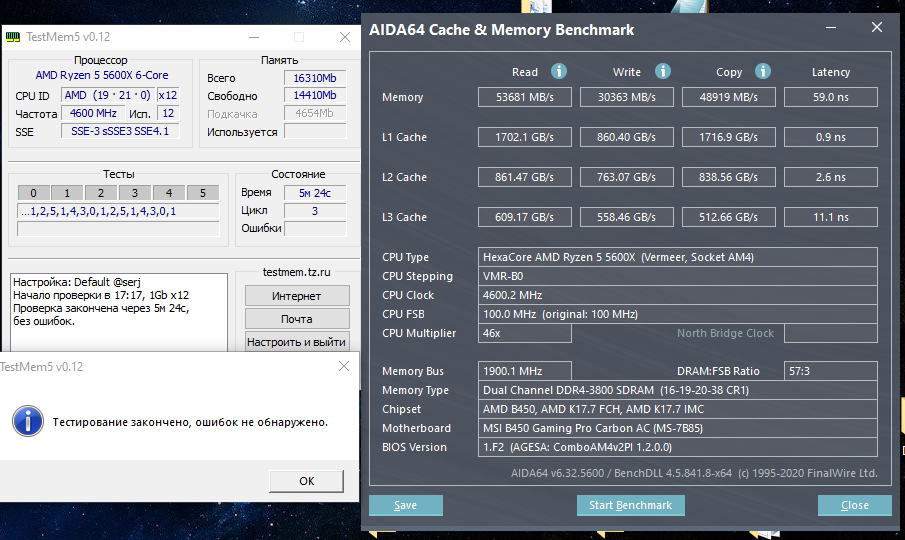
Task: Click the Write info icon in AIDA64
Action: point(663,71)
